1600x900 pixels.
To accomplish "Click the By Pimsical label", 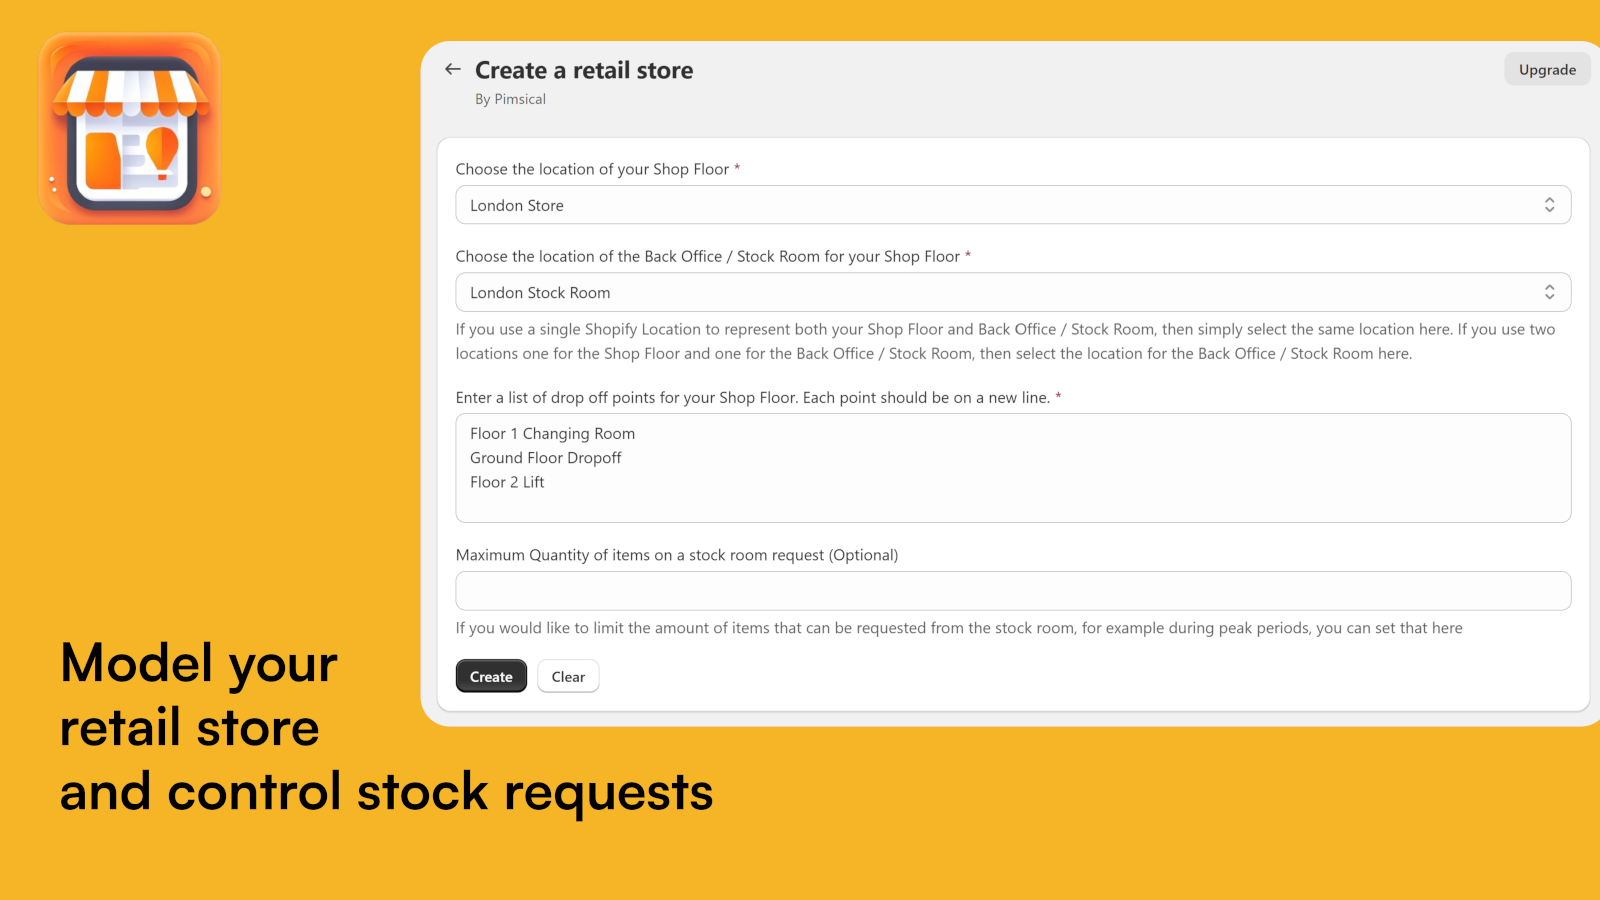I will pos(511,99).
